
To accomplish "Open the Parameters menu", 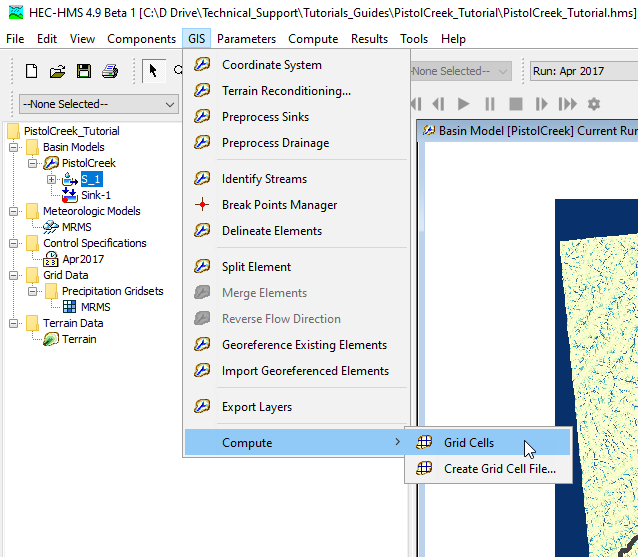I will 246,39.
